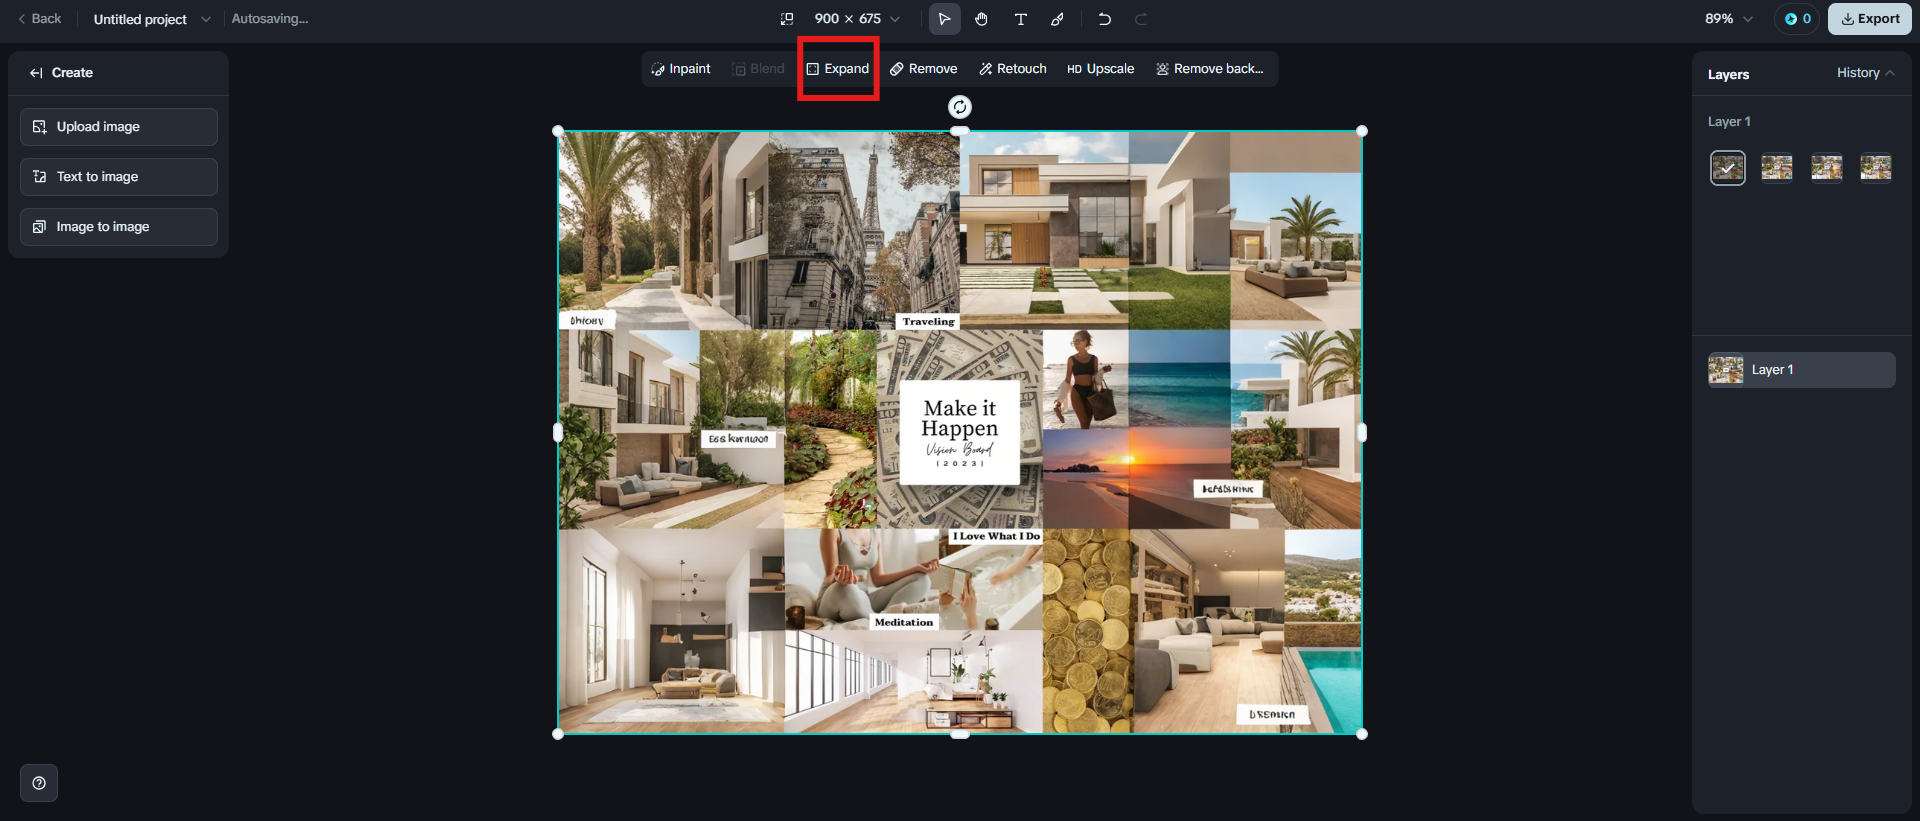Screen dimensions: 1920x821
Task: Open the 900 × 675 canvas size dropdown
Action: [857, 19]
